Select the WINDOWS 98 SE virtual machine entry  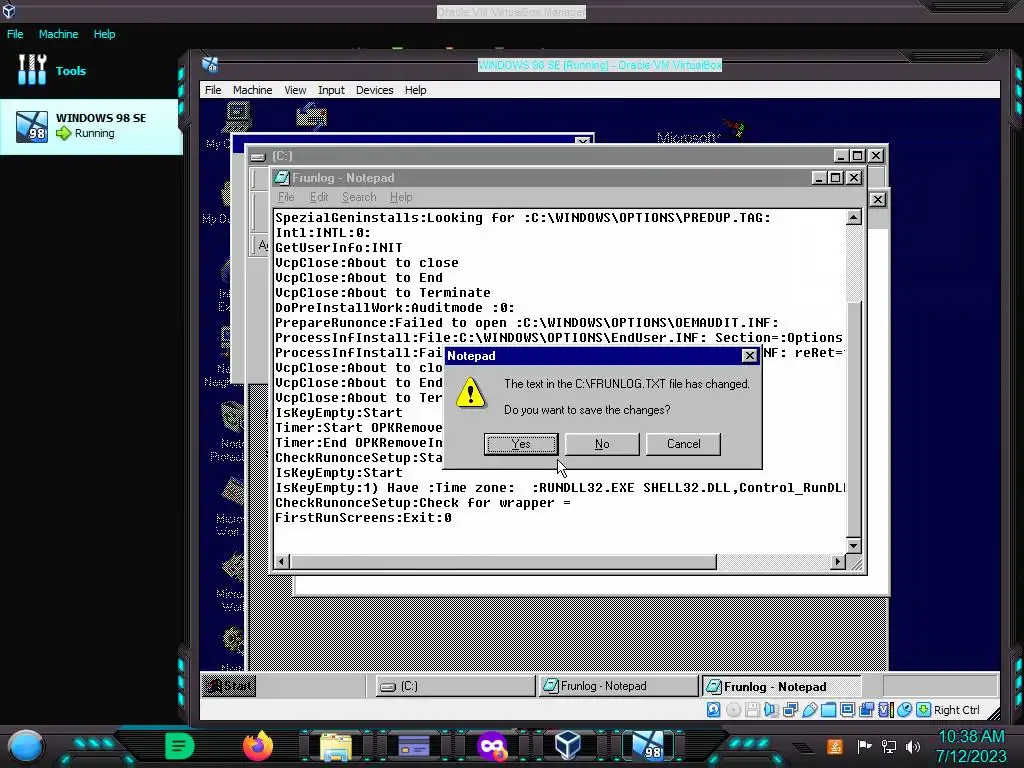click(91, 126)
